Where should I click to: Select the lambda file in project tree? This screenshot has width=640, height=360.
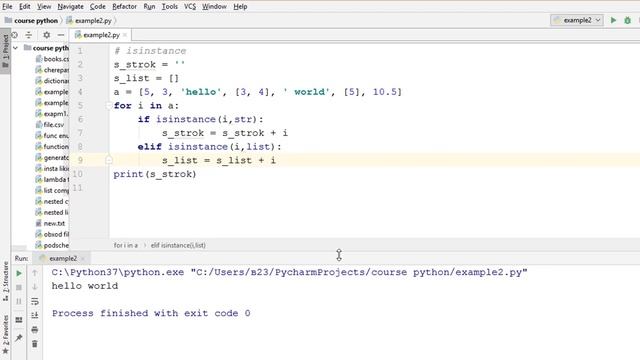coord(52,179)
